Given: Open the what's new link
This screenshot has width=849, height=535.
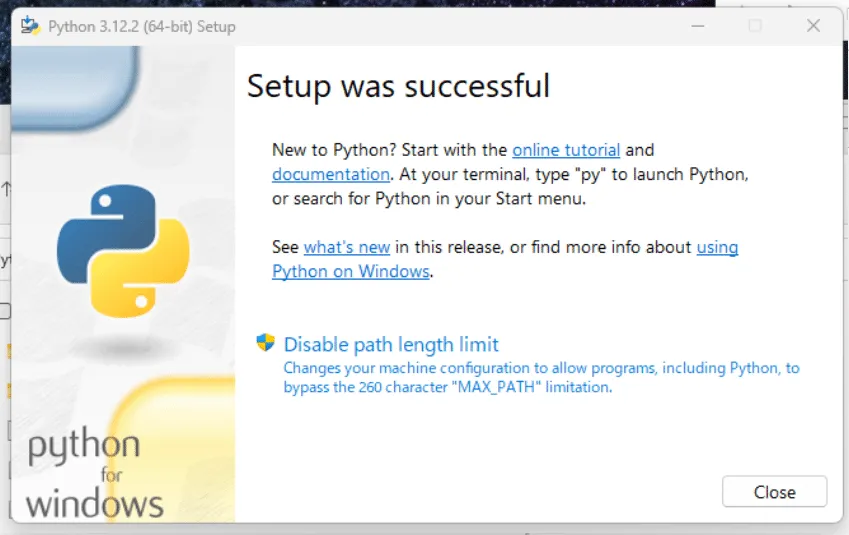Looking at the screenshot, I should 347,247.
